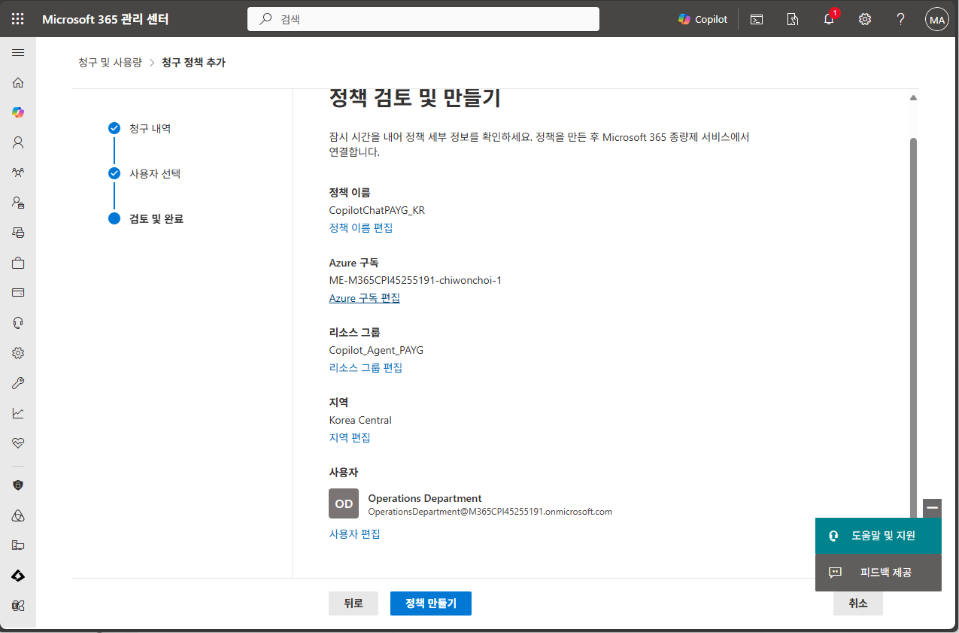Click the 뒤로 back button

(354, 603)
